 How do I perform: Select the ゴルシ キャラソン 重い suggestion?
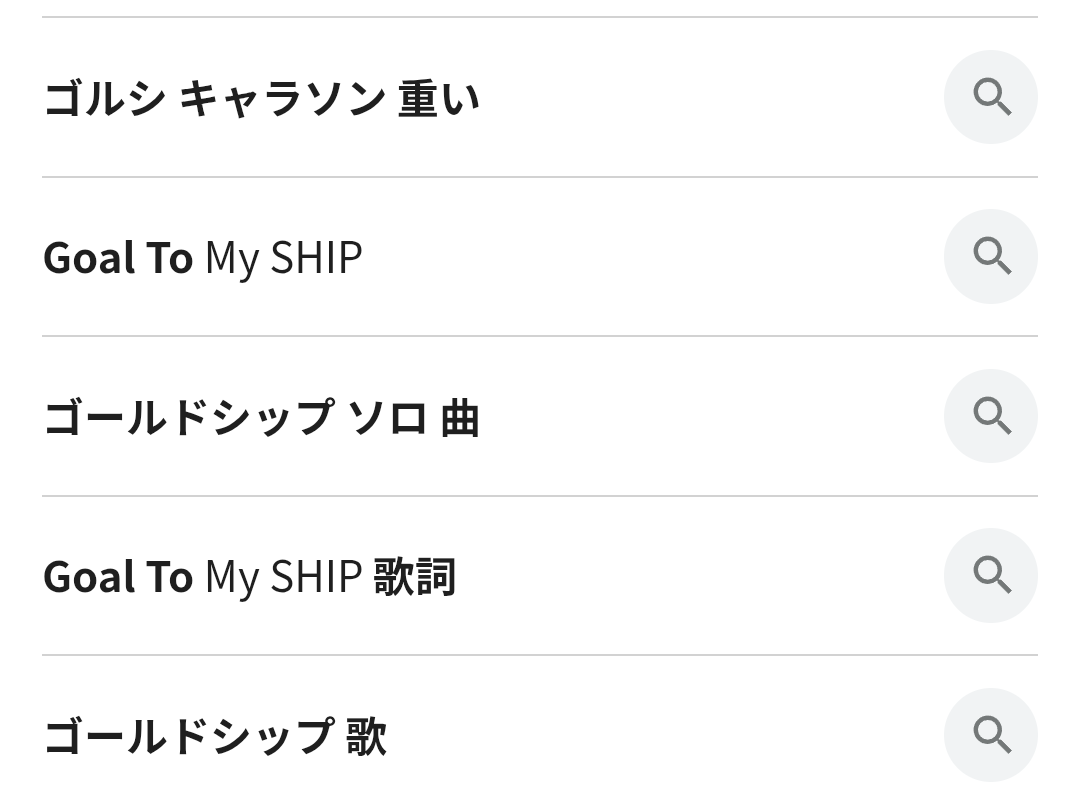262,98
